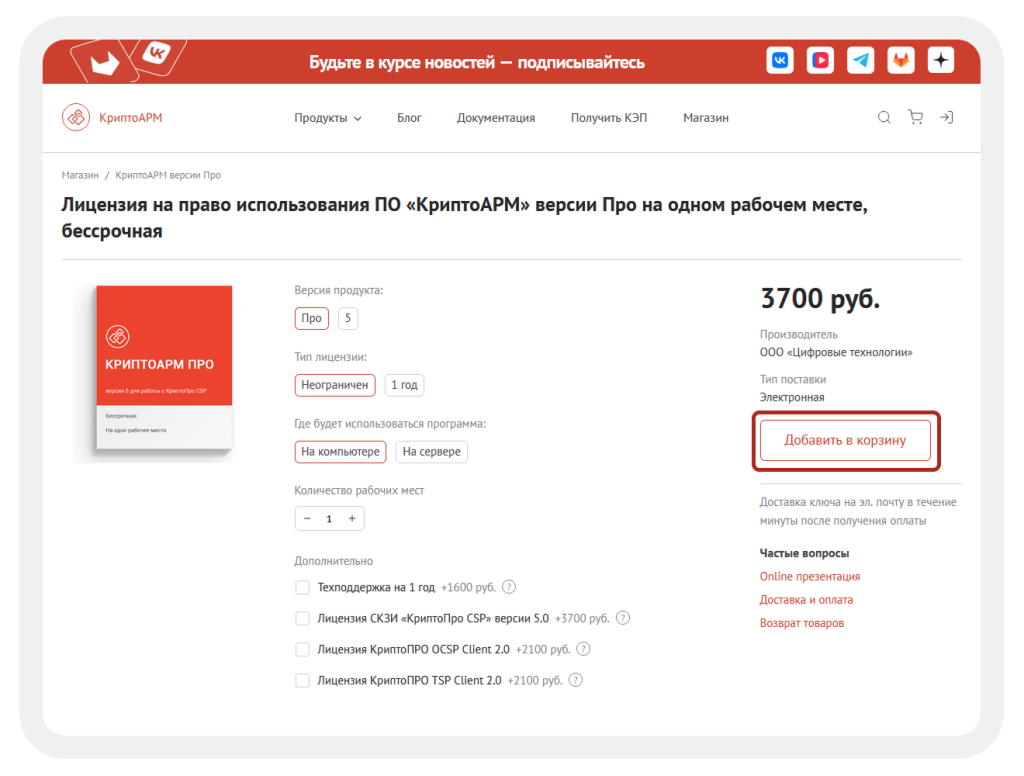Open the shopping cart icon
This screenshot has width=1024, height=776.
915,117
